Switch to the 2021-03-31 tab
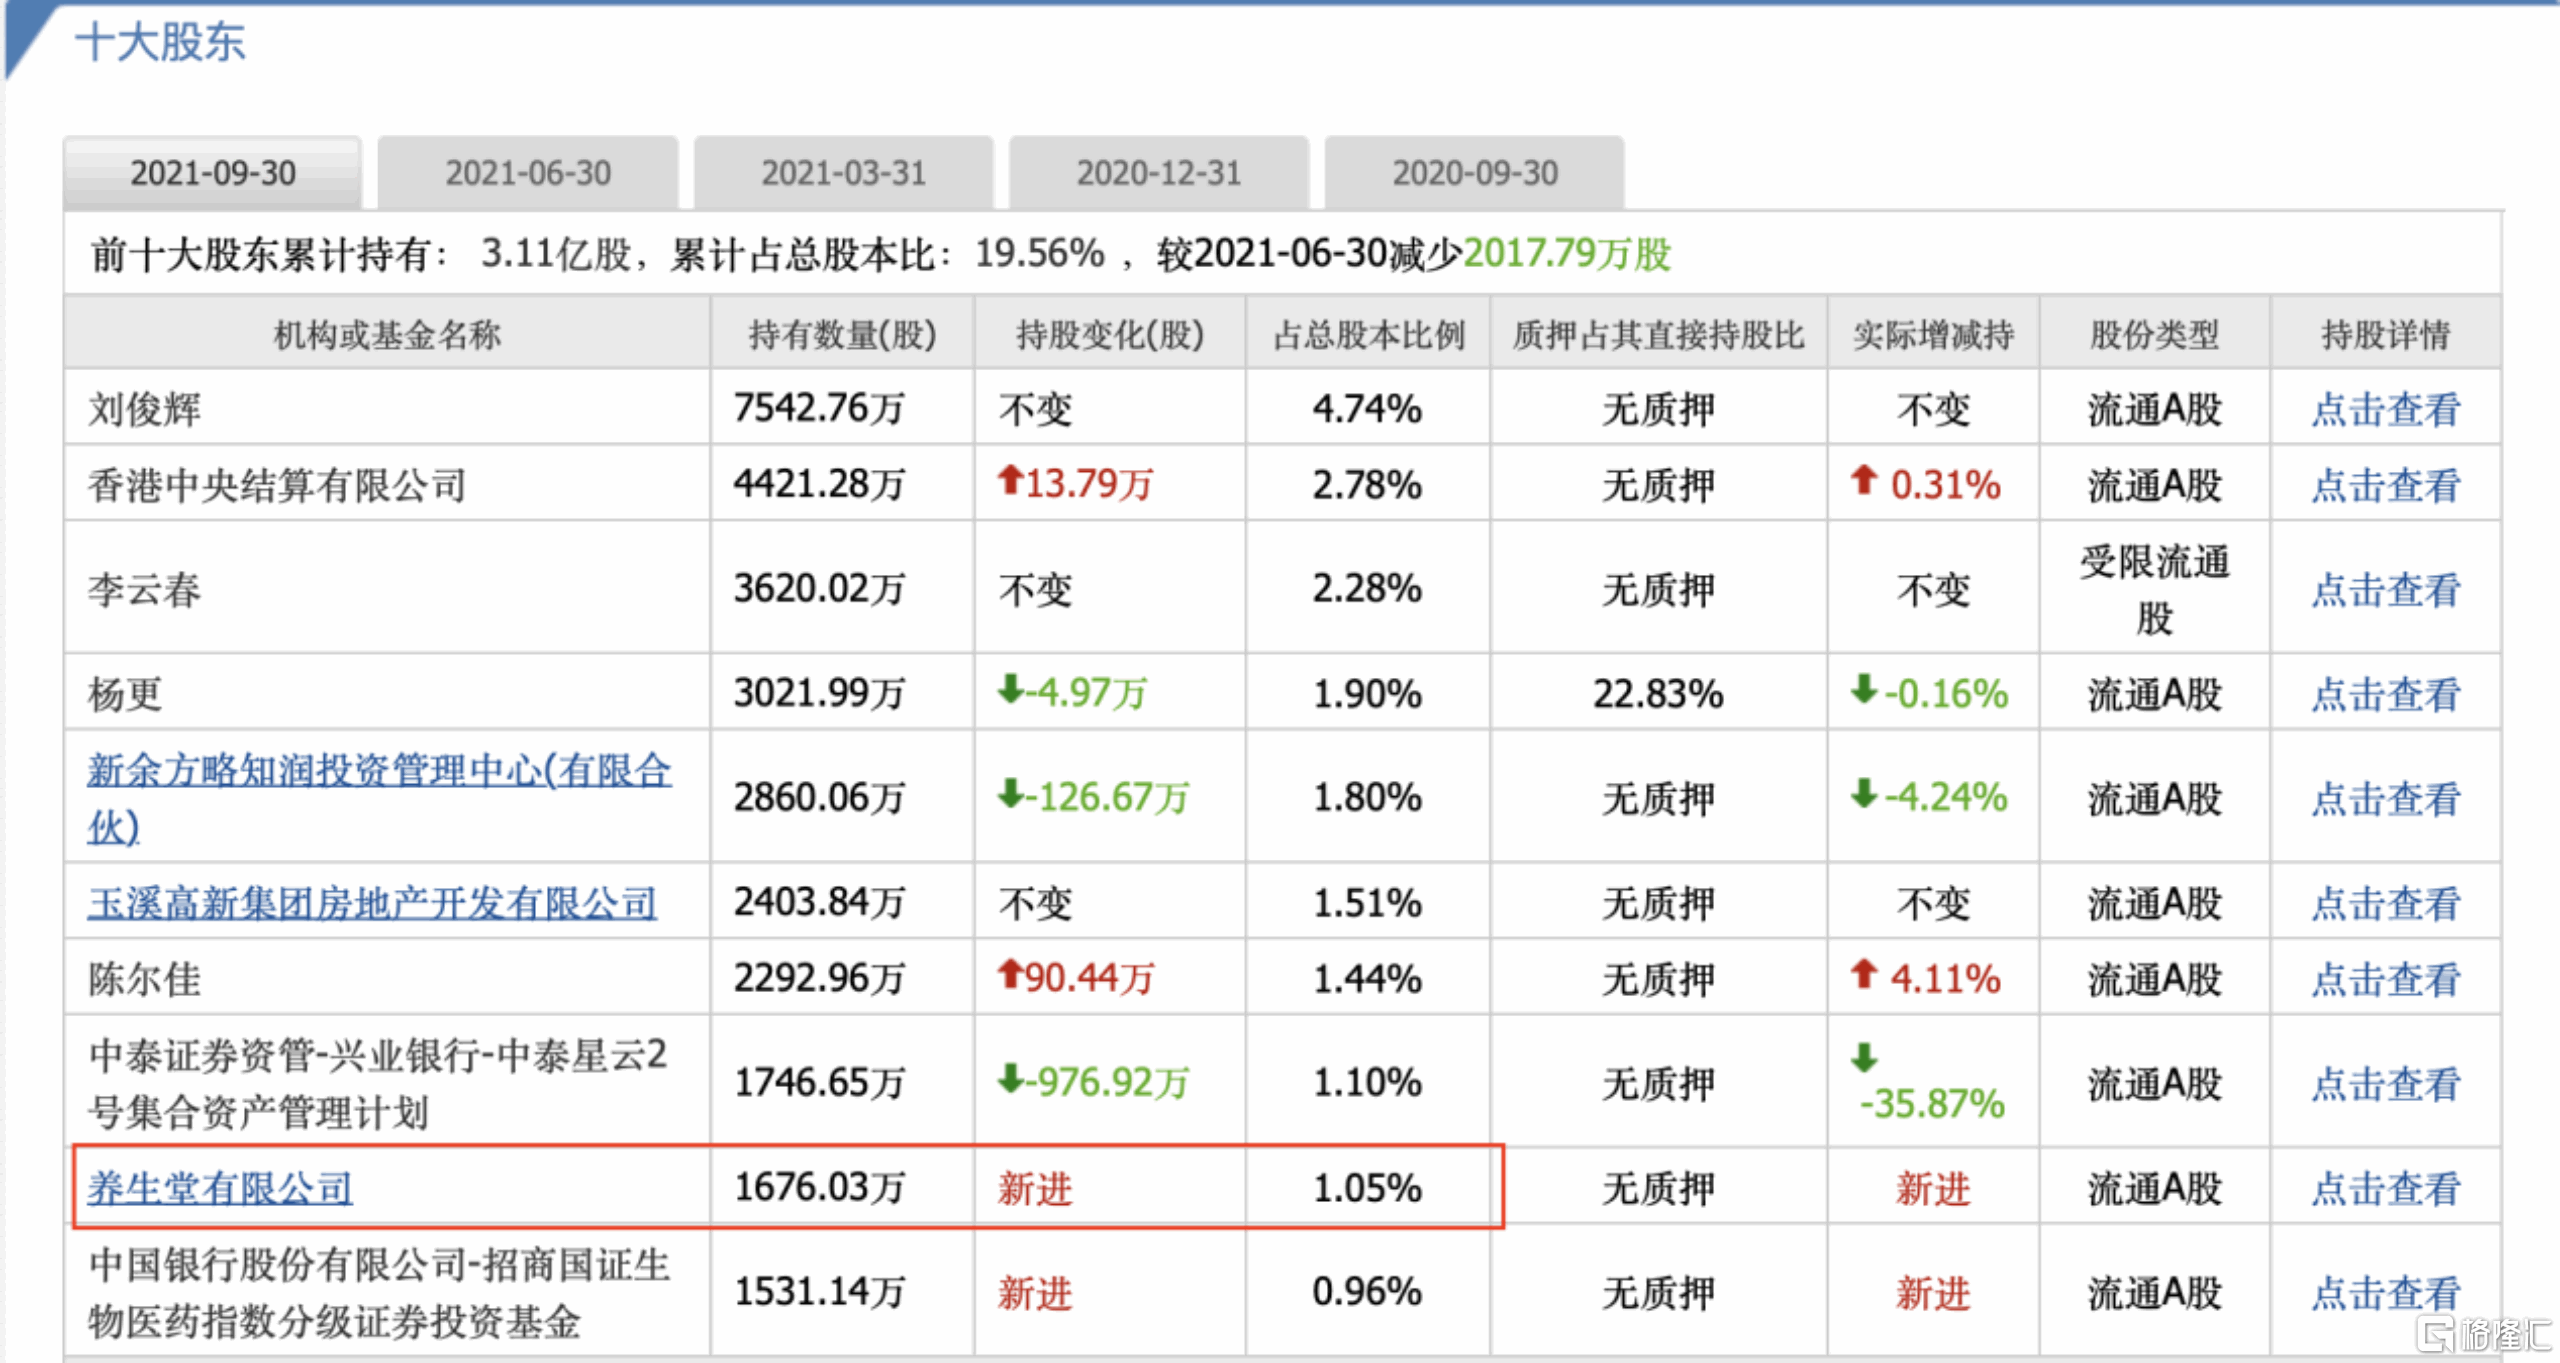This screenshot has width=2560, height=1363. [x=843, y=172]
